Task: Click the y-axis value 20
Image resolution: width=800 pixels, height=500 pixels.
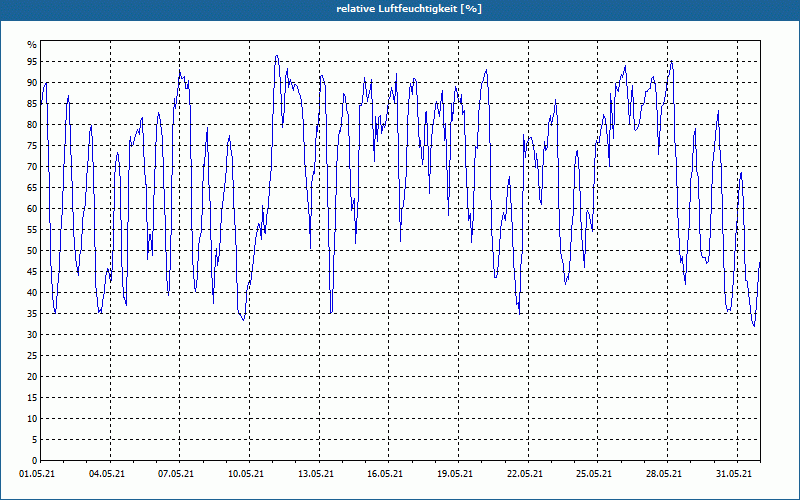Action: (x=32, y=377)
